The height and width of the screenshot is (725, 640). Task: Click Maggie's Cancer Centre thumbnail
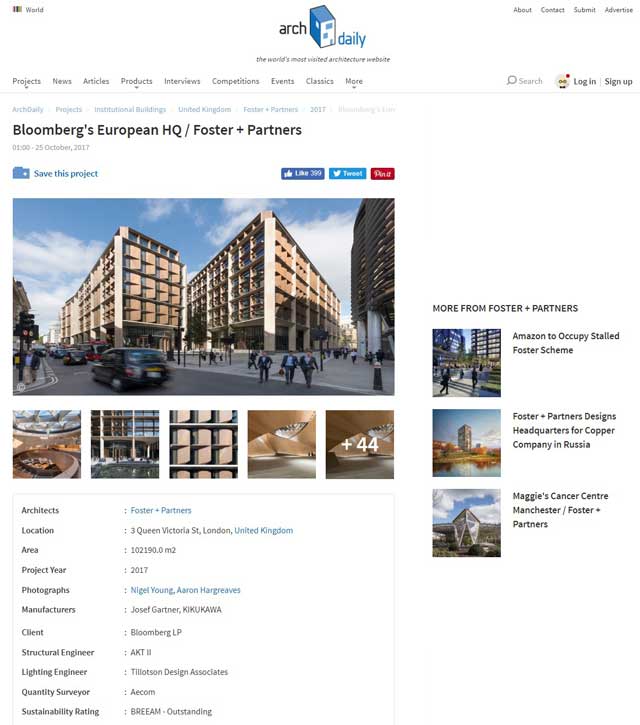(467, 523)
